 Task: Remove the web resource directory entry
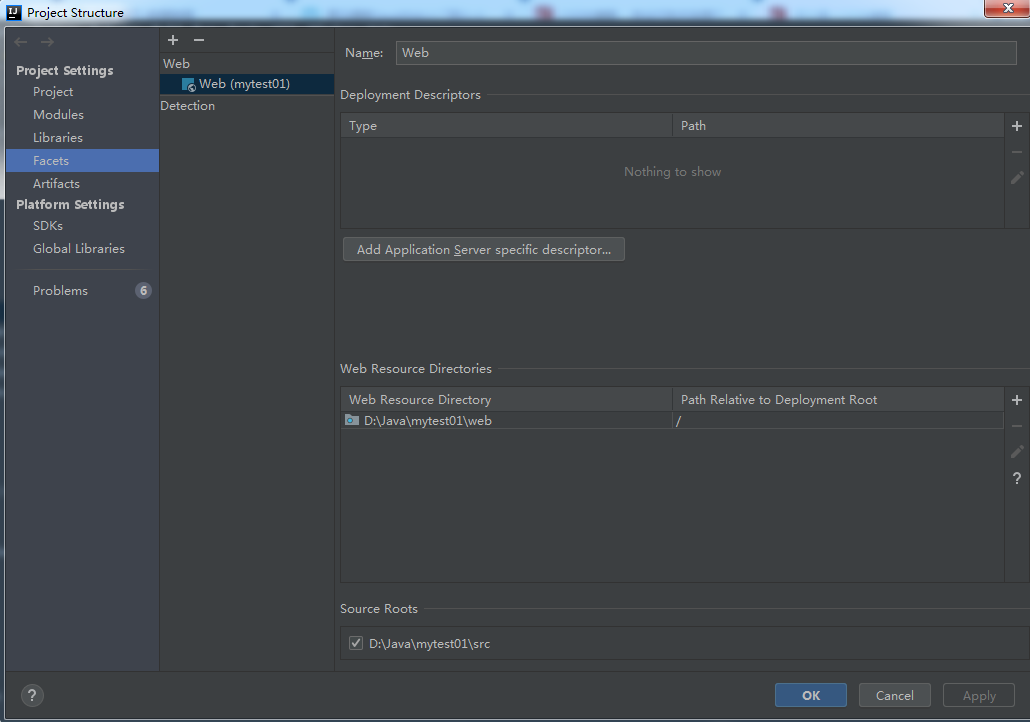coord(1017,426)
